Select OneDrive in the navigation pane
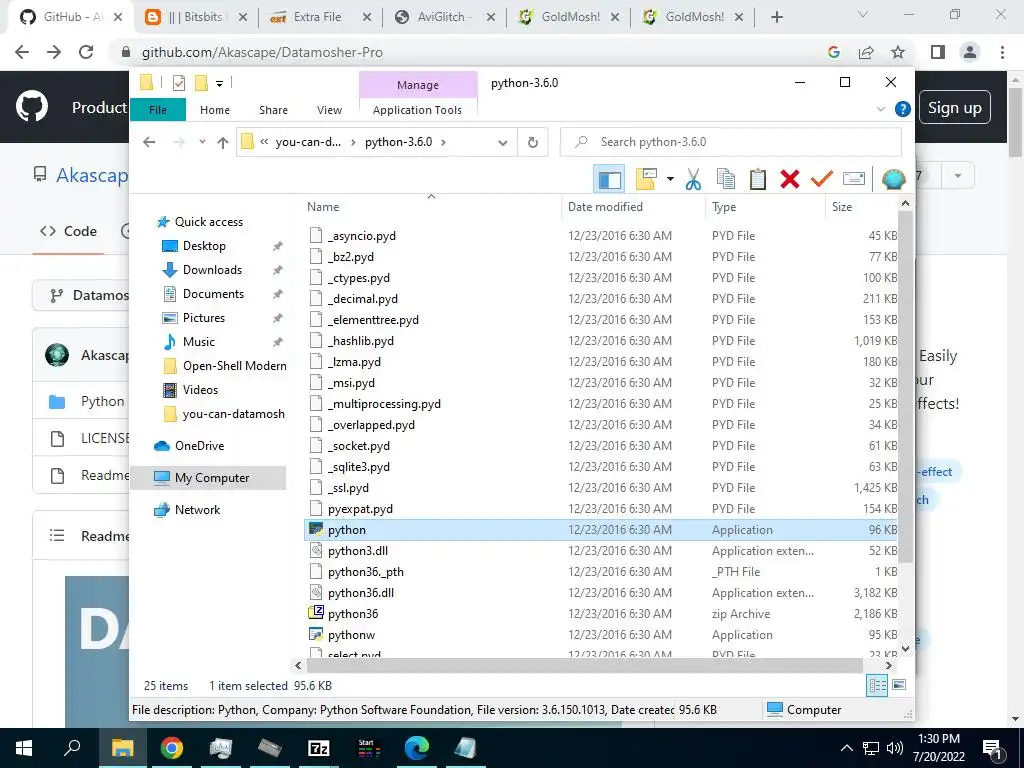The image size is (1024, 768). point(199,445)
